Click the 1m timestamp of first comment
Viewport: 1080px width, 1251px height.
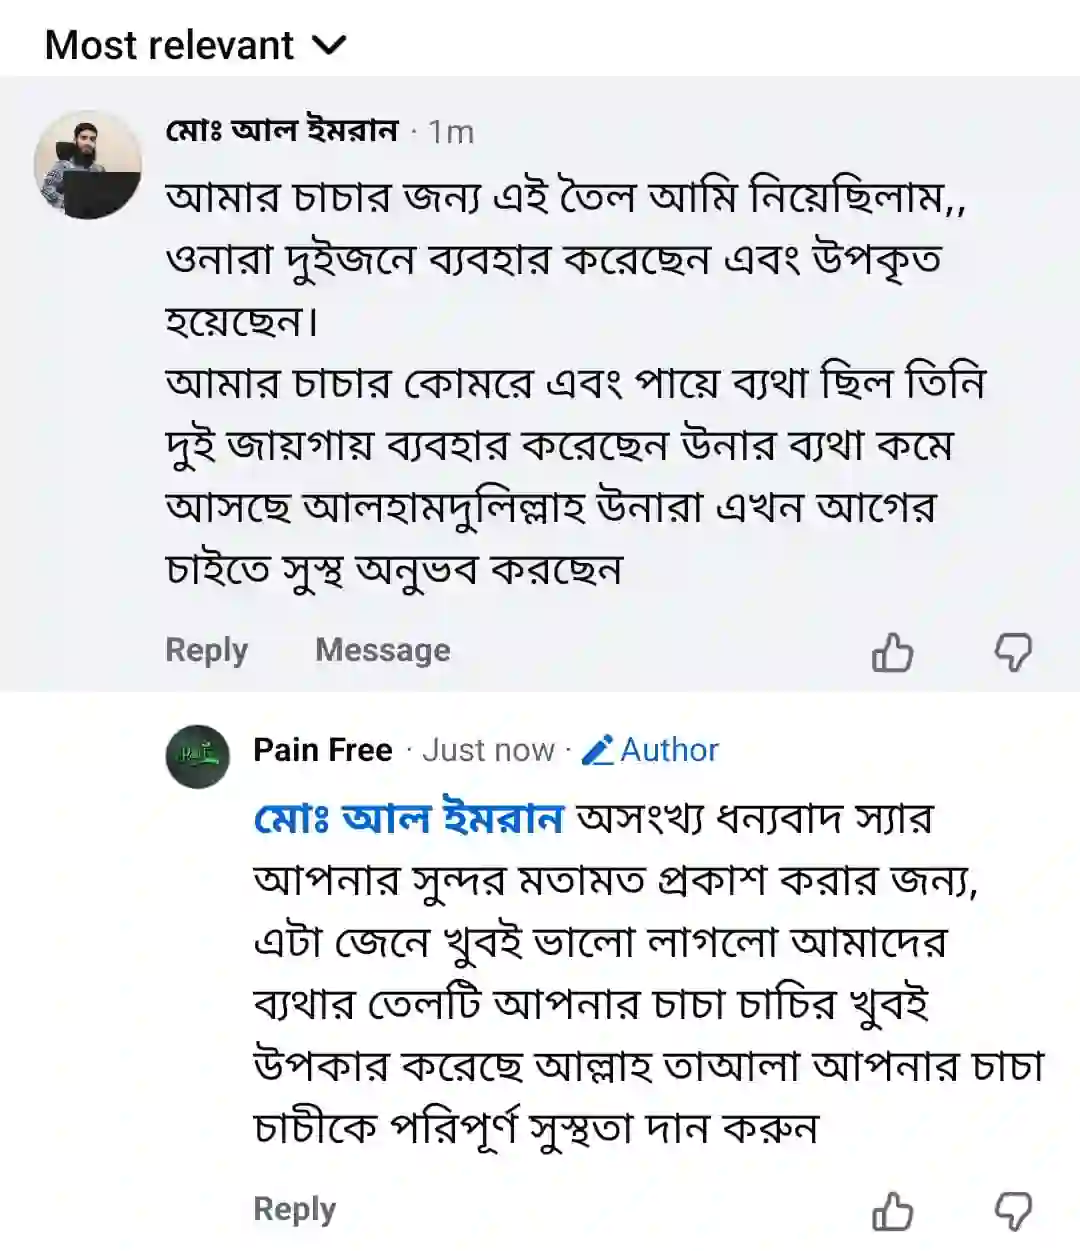[x=451, y=132]
